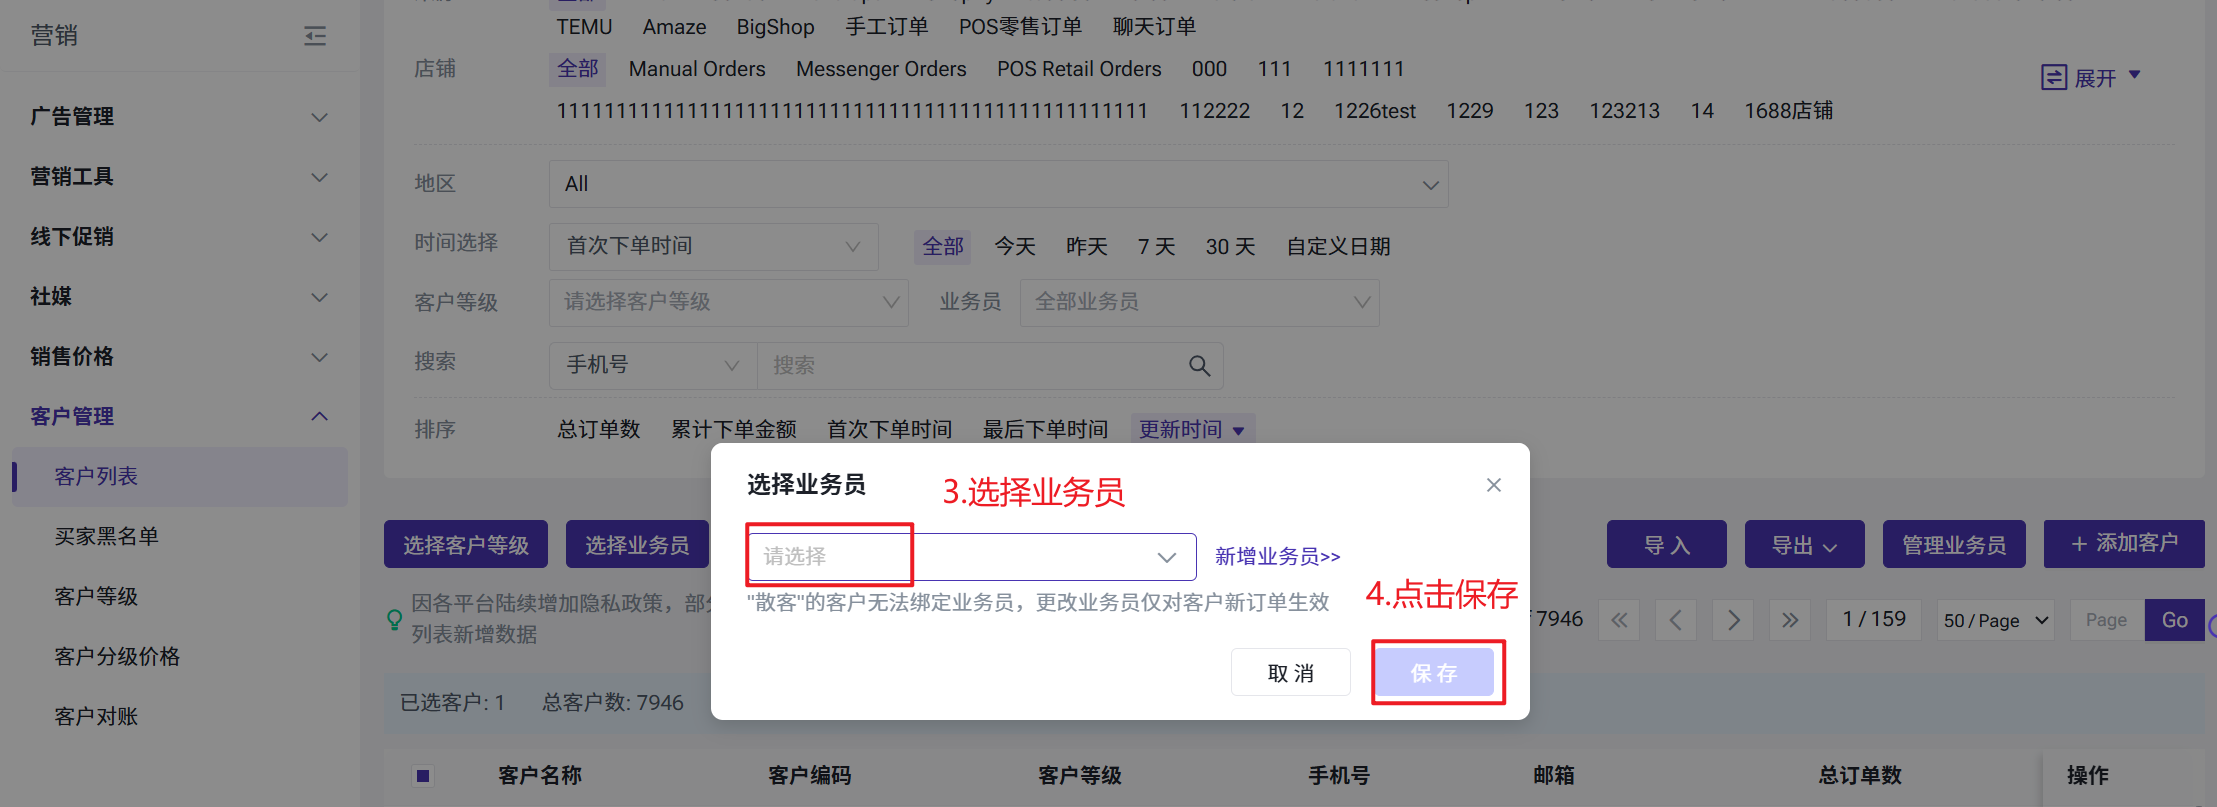Click the 选择客户等级 button
Image resolution: width=2217 pixels, height=807 pixels.
[x=466, y=545]
